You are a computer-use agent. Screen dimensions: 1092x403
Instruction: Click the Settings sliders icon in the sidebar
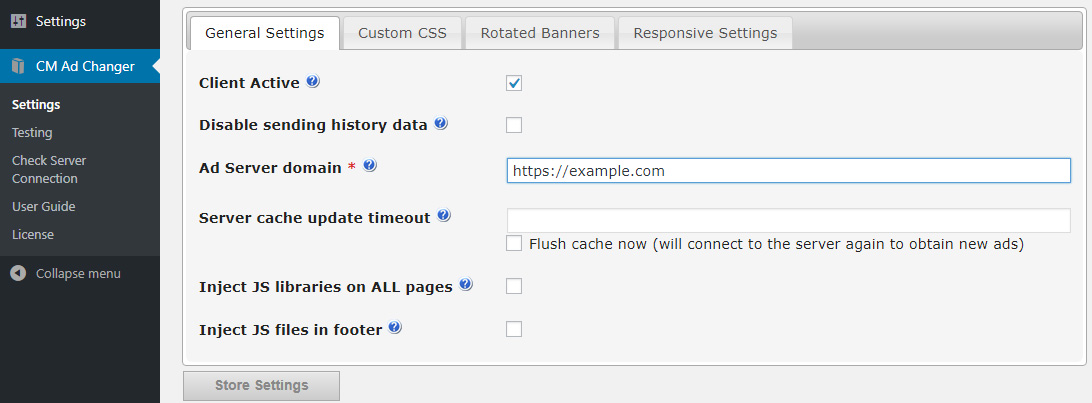coord(18,22)
